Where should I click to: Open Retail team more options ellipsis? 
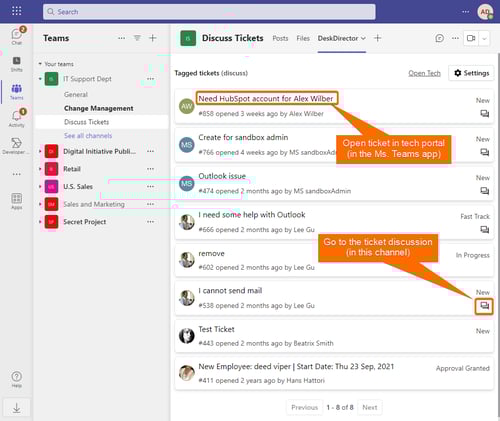point(151,169)
